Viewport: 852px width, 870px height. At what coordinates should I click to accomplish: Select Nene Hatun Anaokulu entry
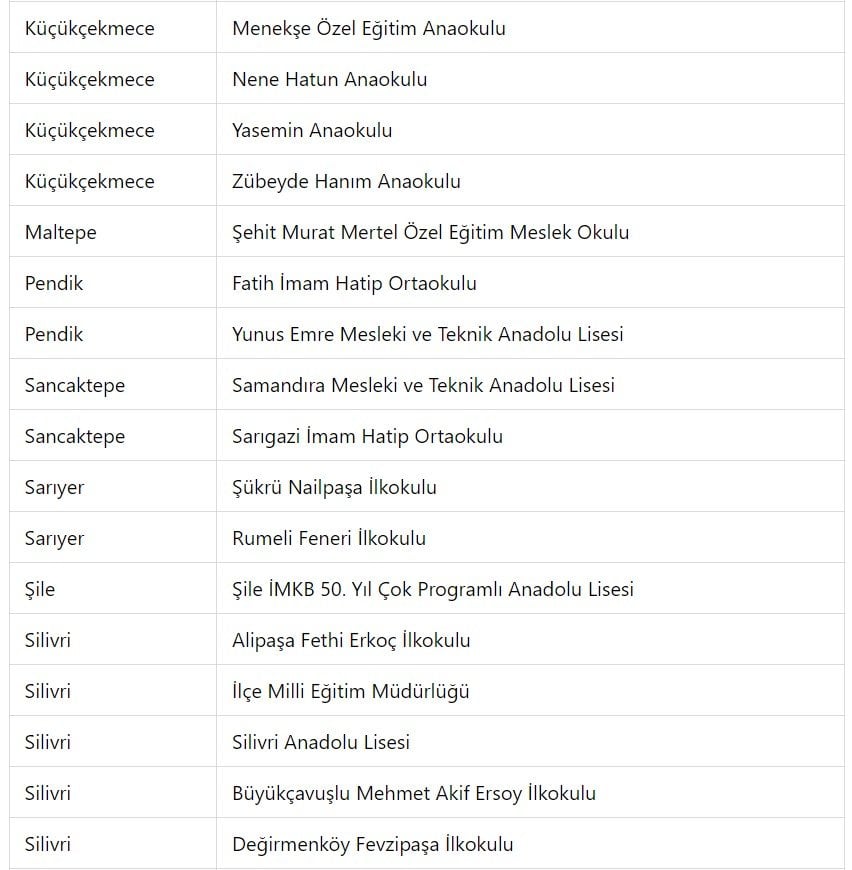[329, 80]
